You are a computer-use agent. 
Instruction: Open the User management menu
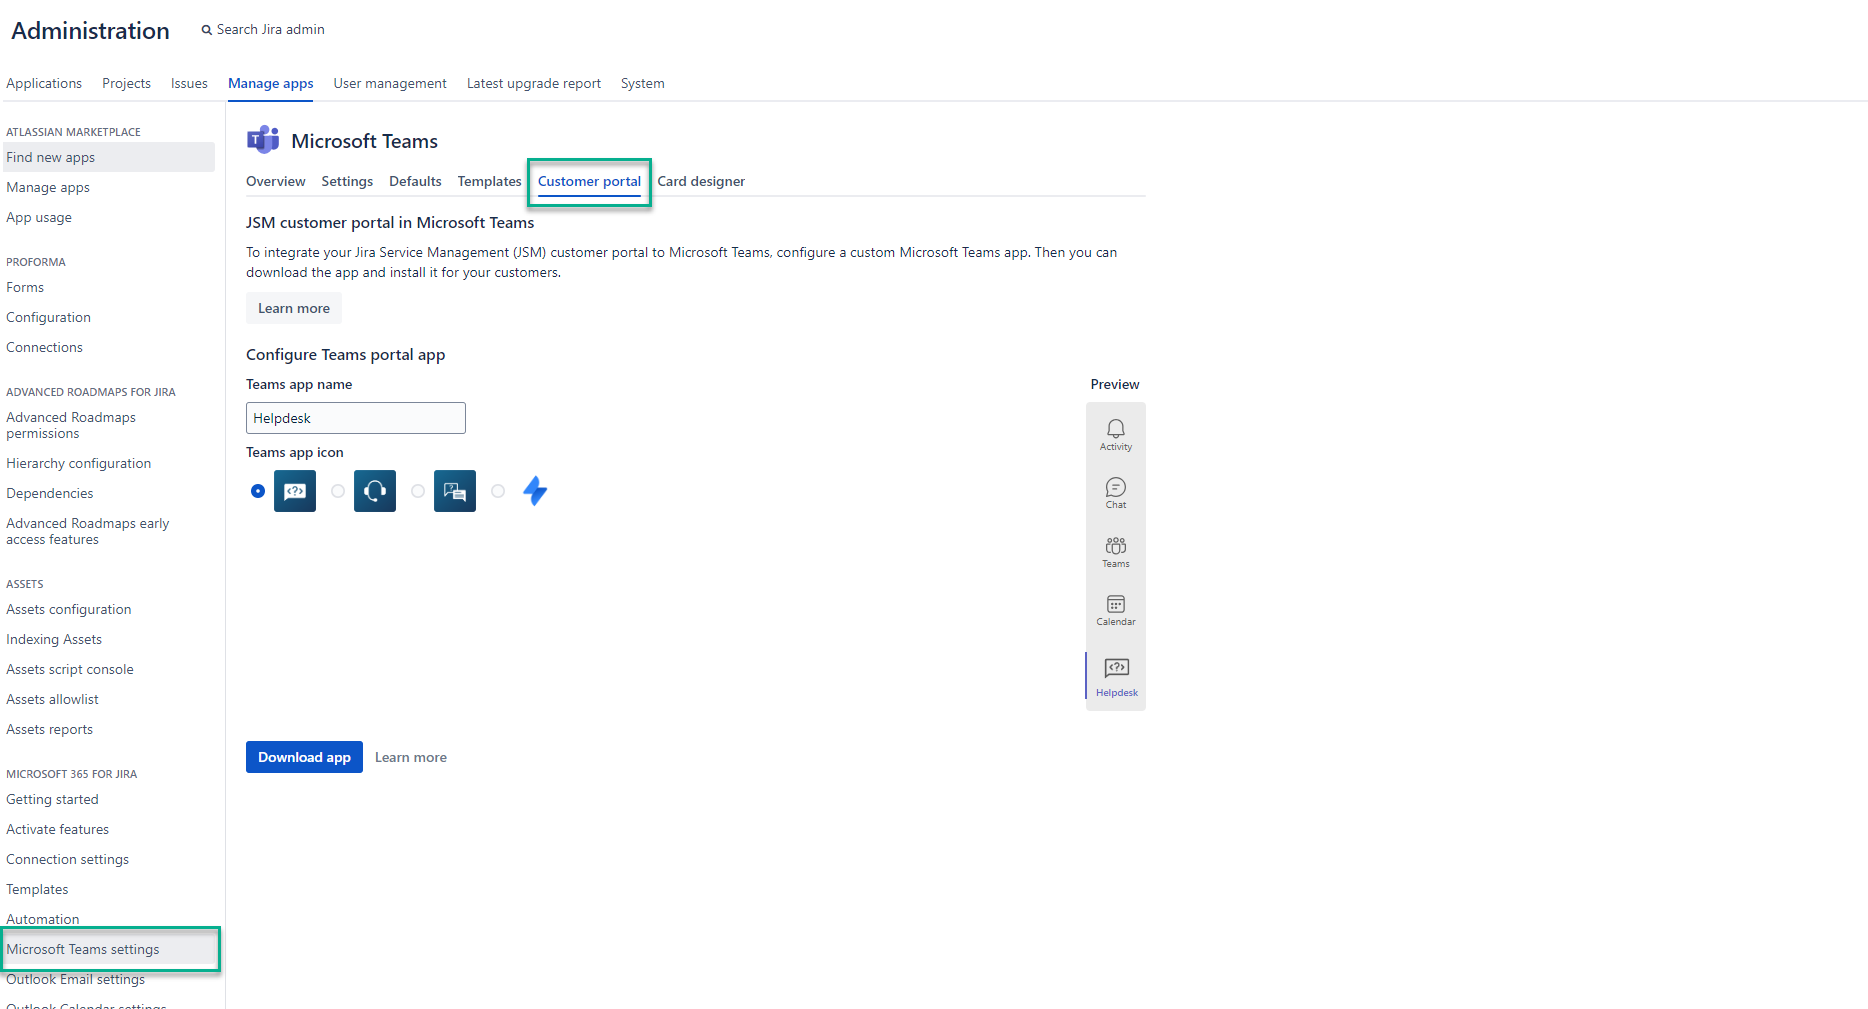[390, 83]
